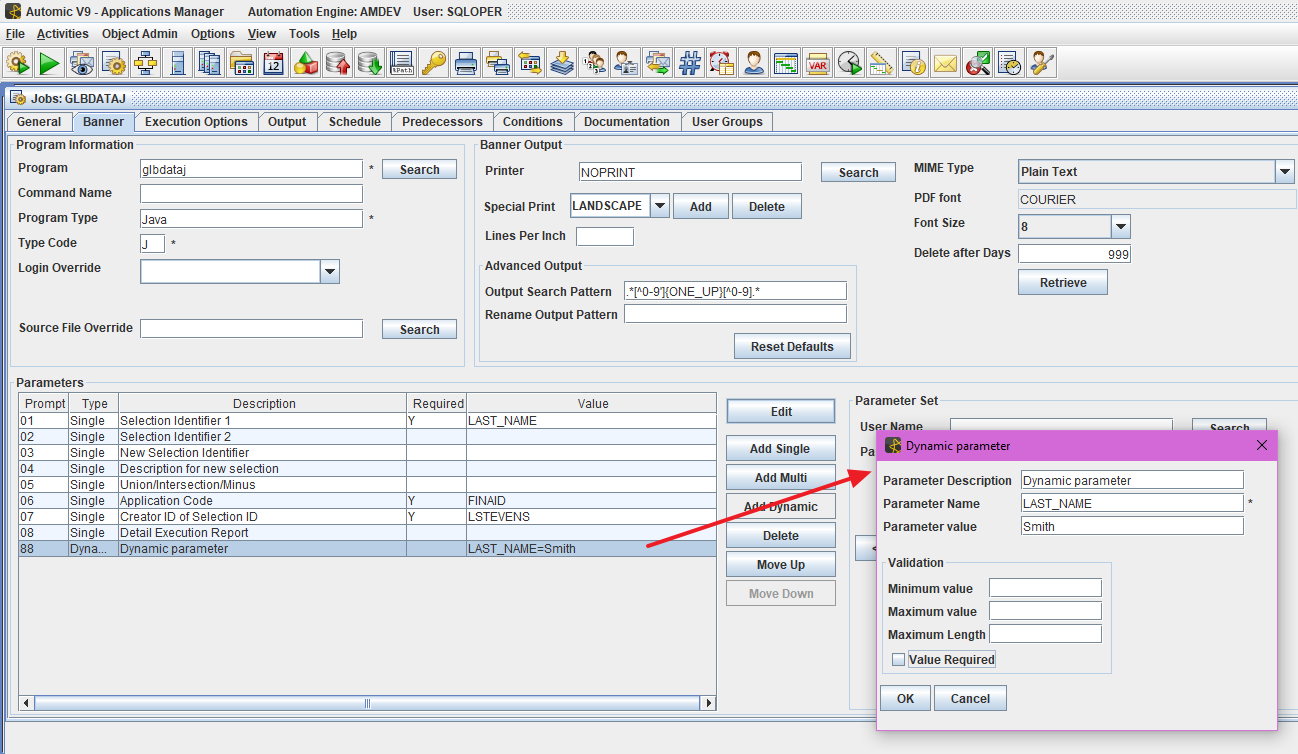Open the Font Size dropdown
1298x754 pixels.
1120,226
